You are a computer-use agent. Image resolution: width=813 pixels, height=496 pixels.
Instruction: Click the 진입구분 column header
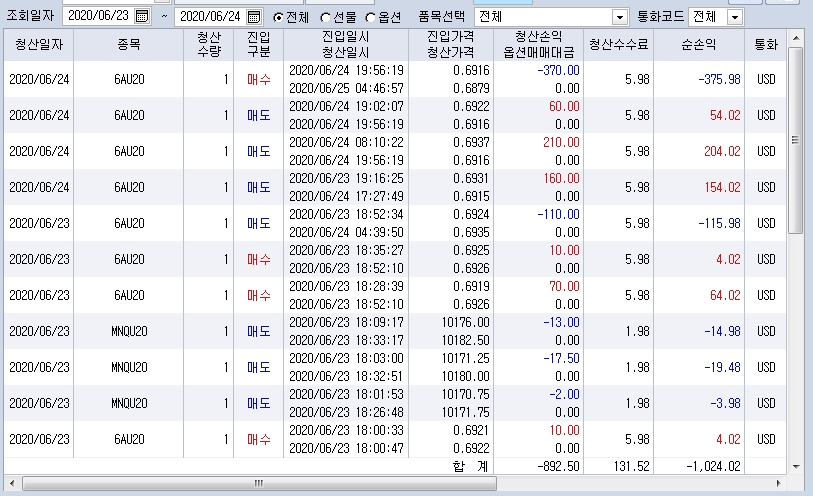point(258,45)
